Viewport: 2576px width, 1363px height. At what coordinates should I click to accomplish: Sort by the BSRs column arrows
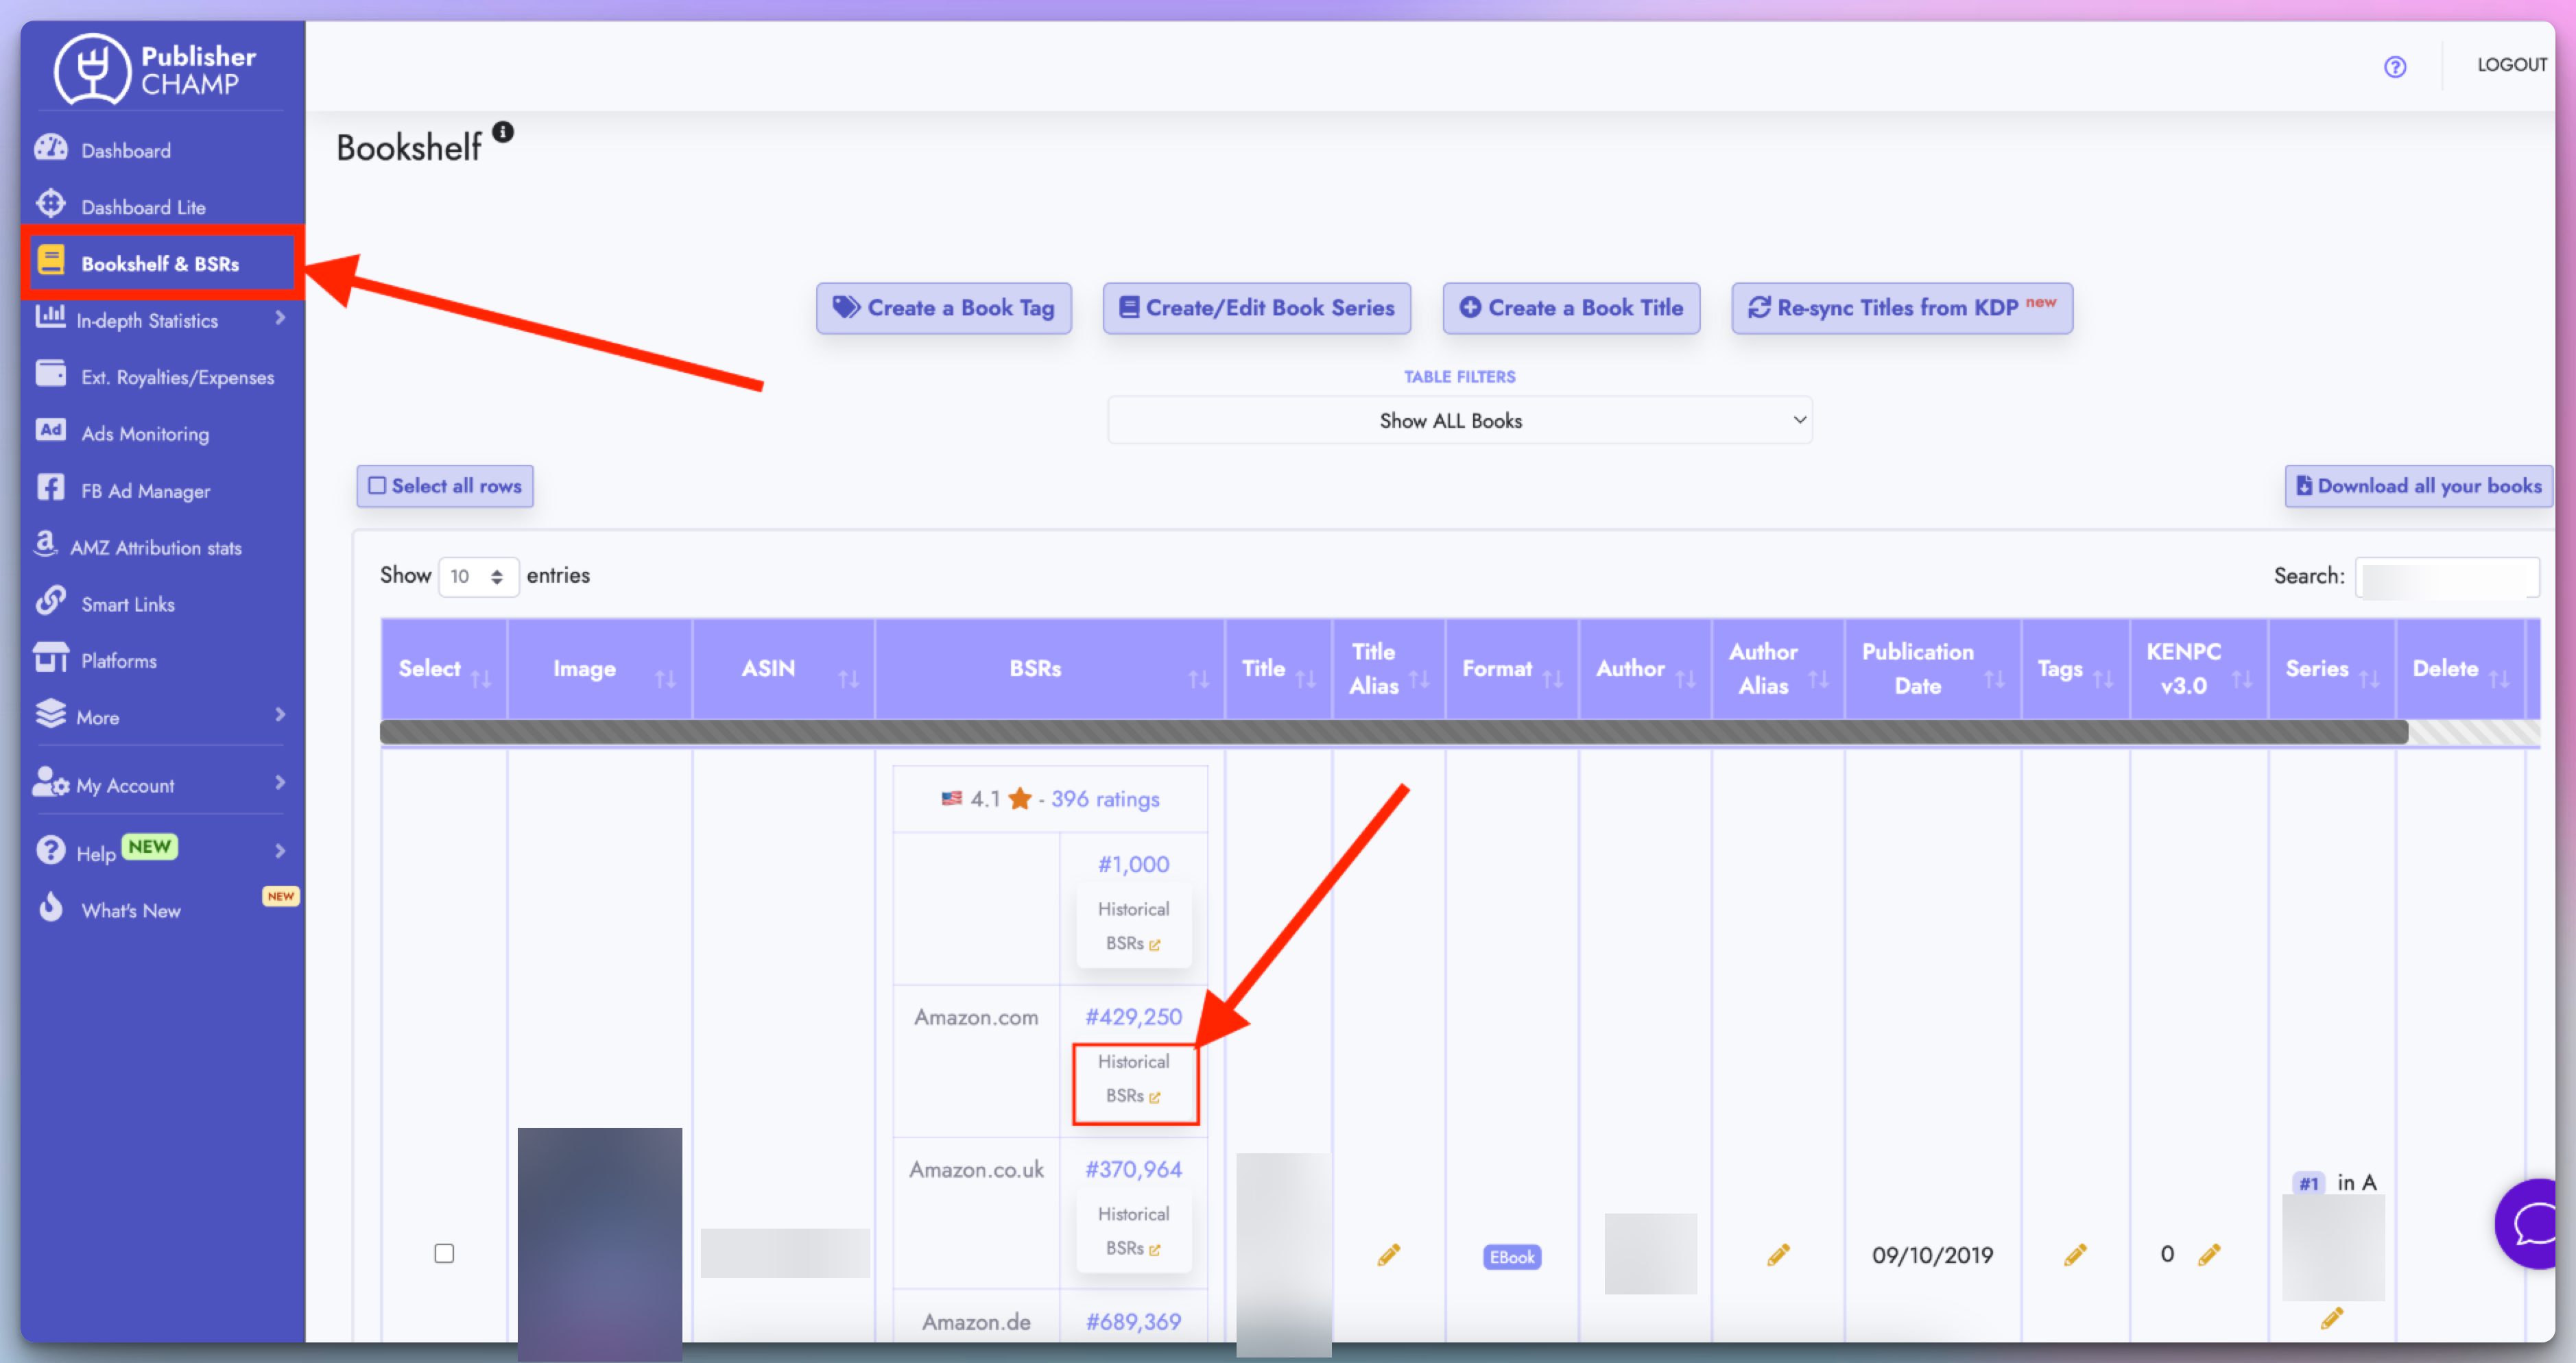point(1198,680)
